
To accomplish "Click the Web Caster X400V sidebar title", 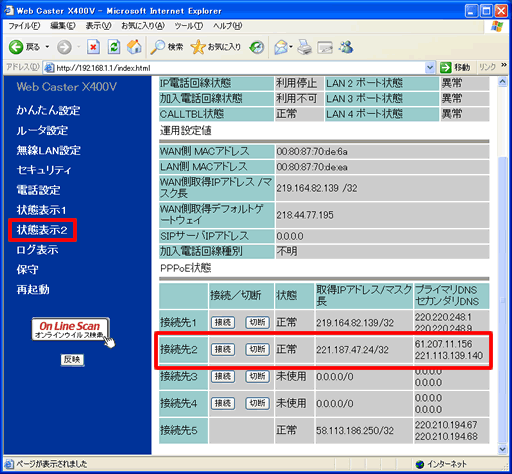I will tap(67, 87).
